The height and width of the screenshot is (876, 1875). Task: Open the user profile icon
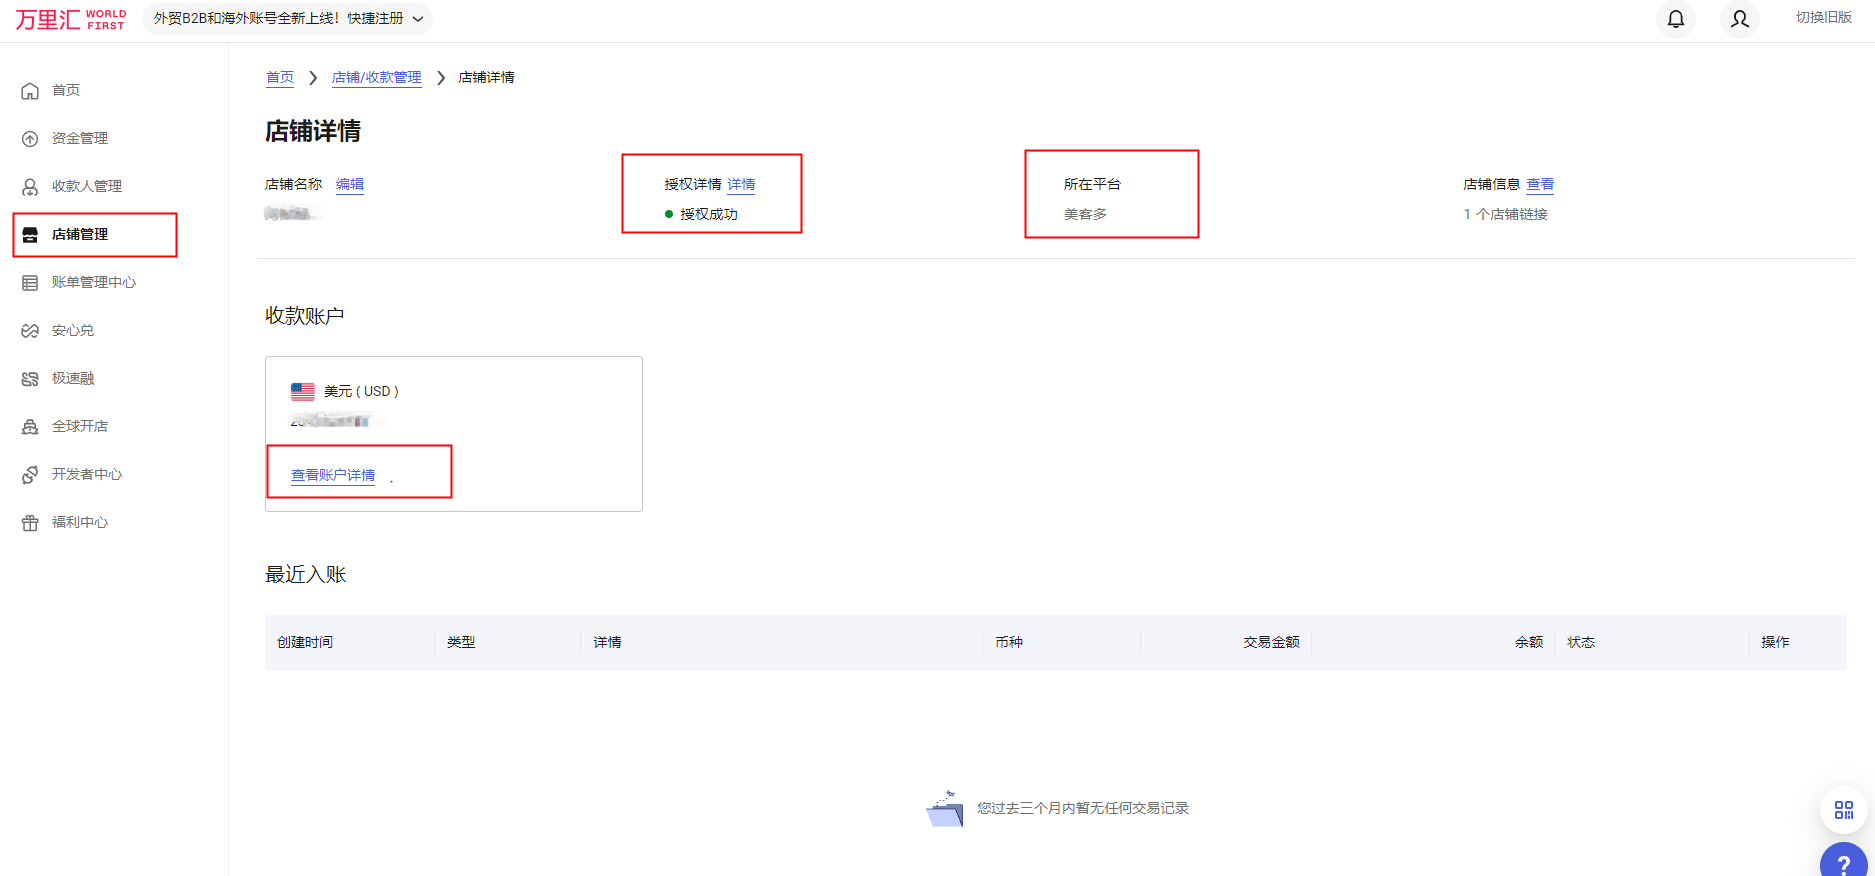[x=1740, y=19]
